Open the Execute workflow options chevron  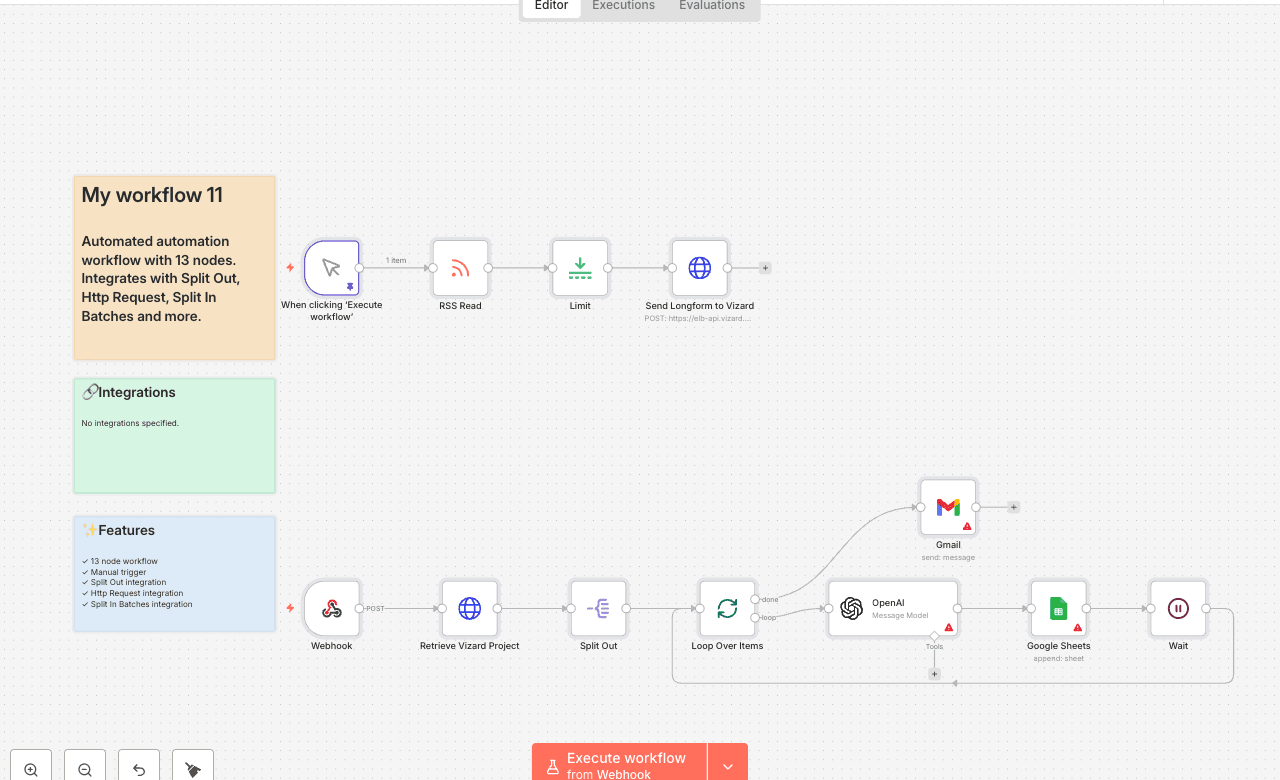(x=727, y=765)
